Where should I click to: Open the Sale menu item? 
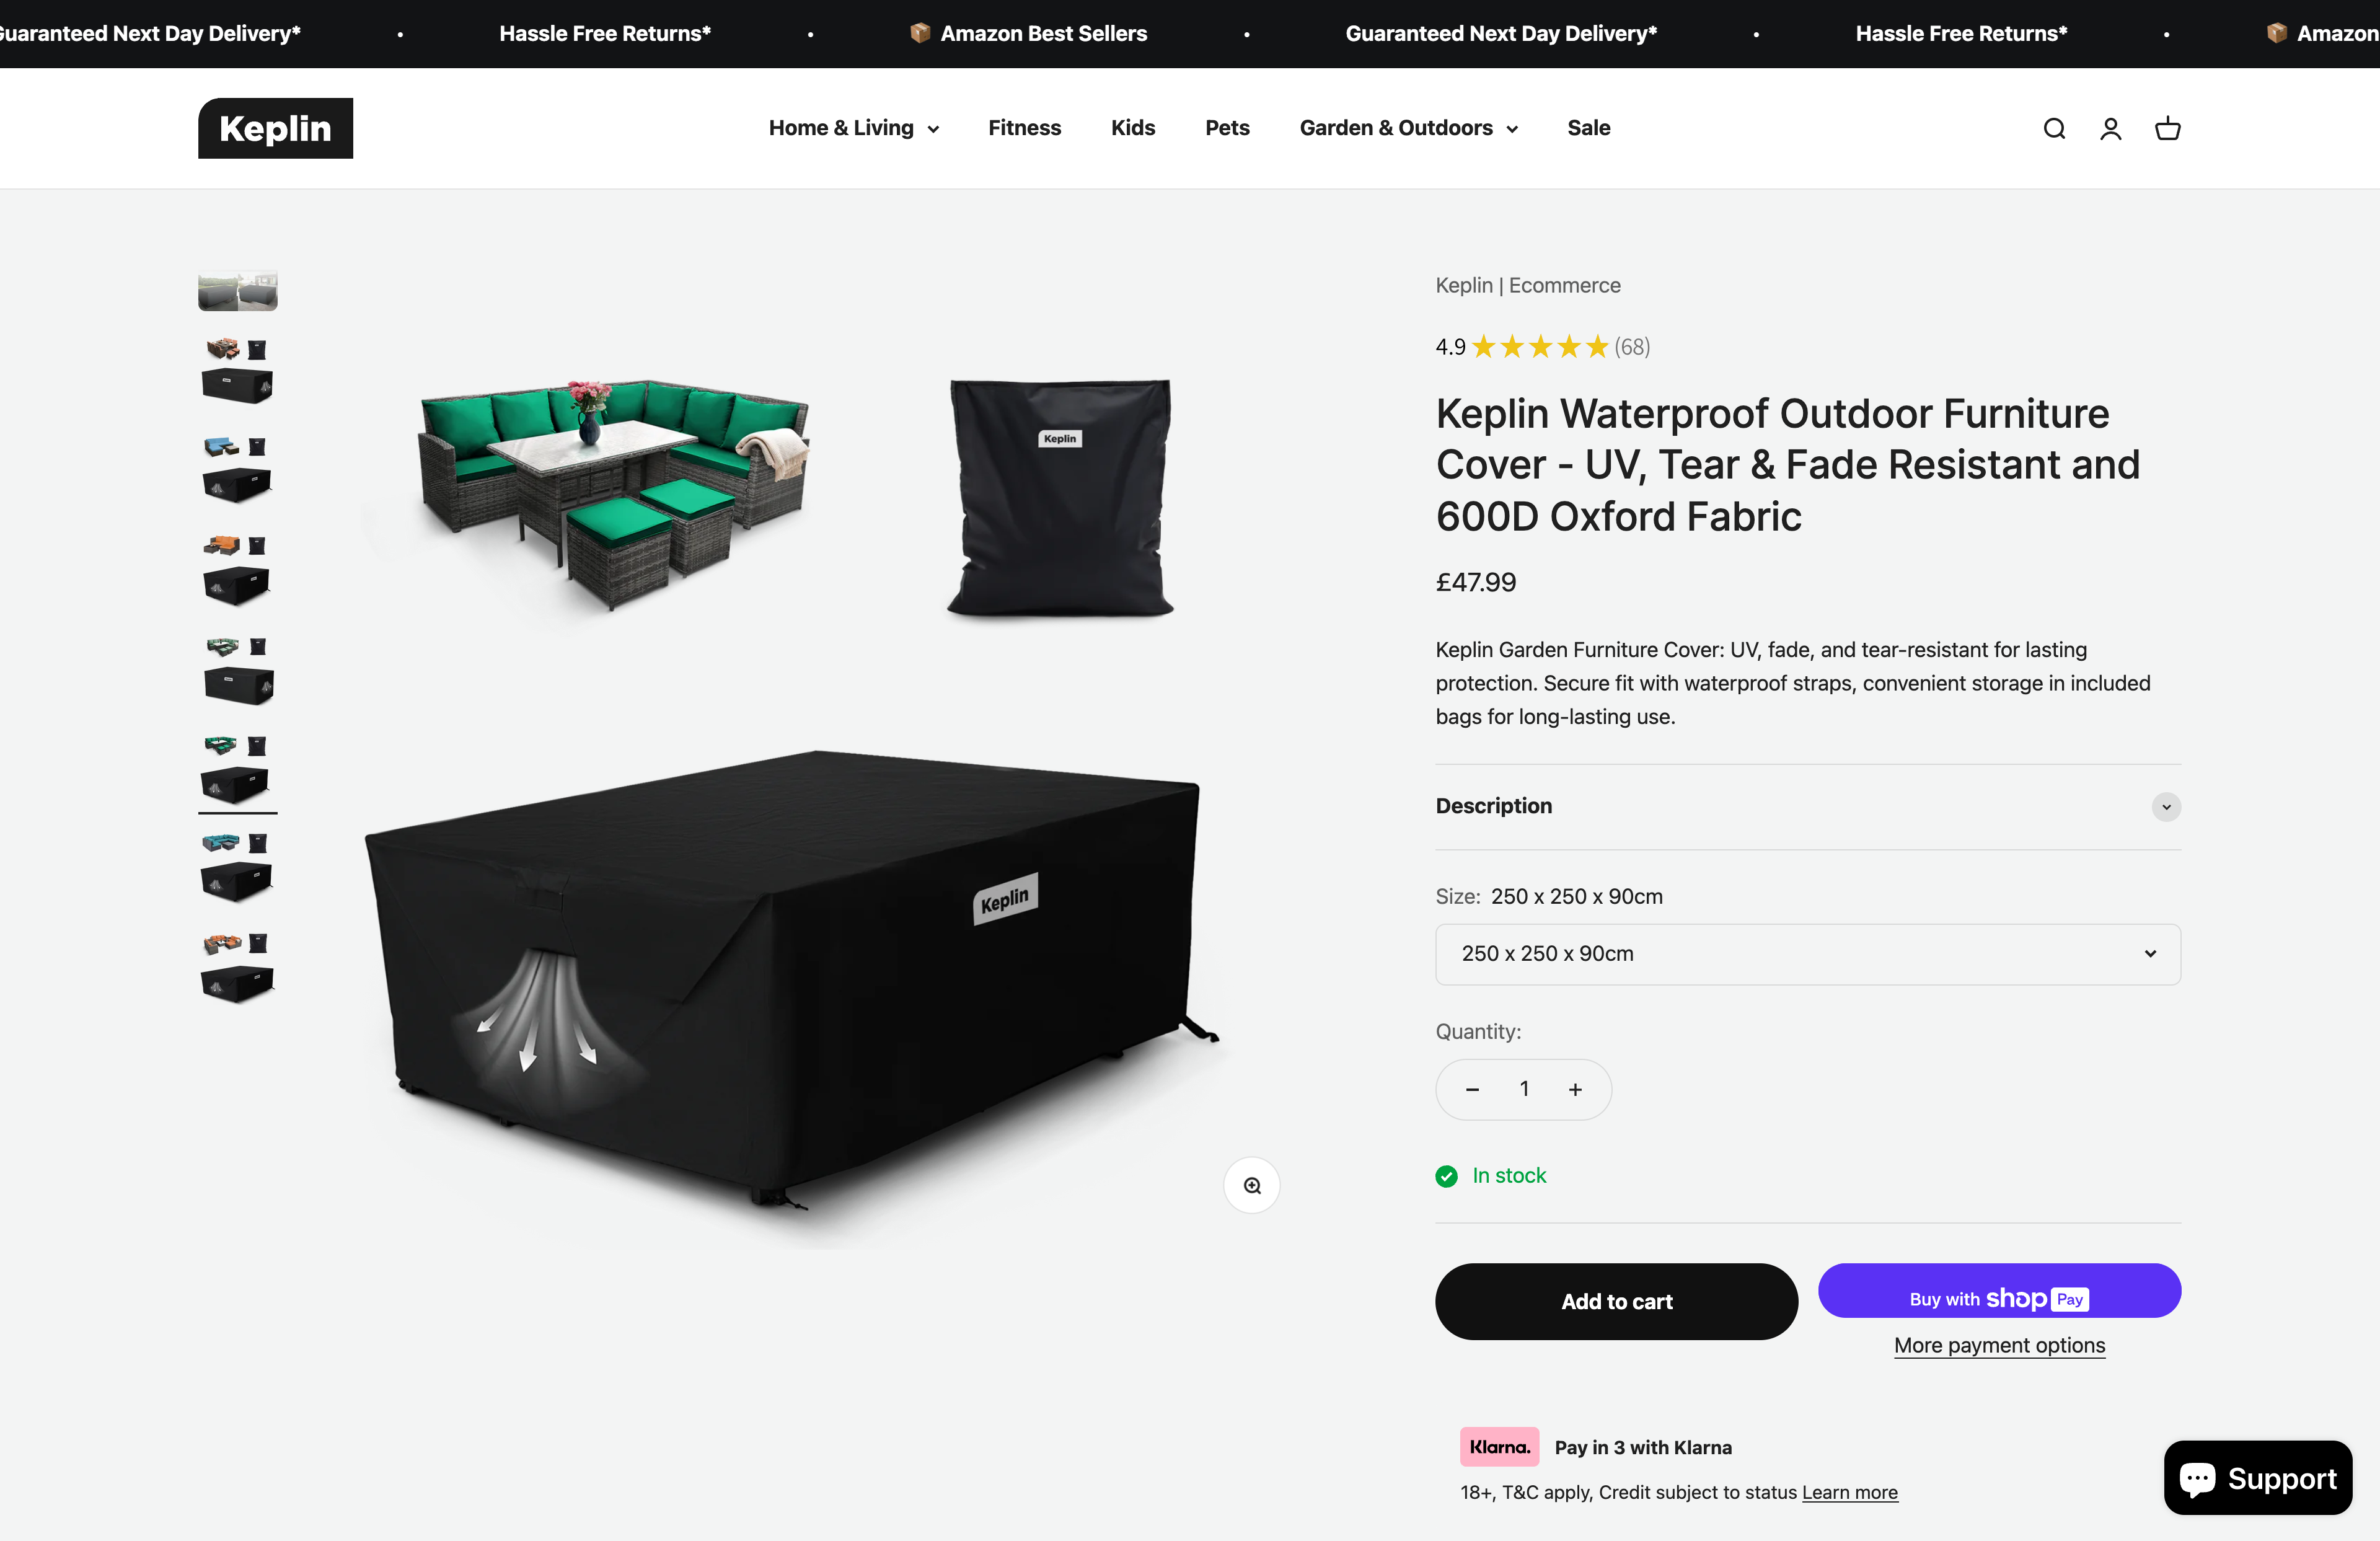(x=1588, y=128)
